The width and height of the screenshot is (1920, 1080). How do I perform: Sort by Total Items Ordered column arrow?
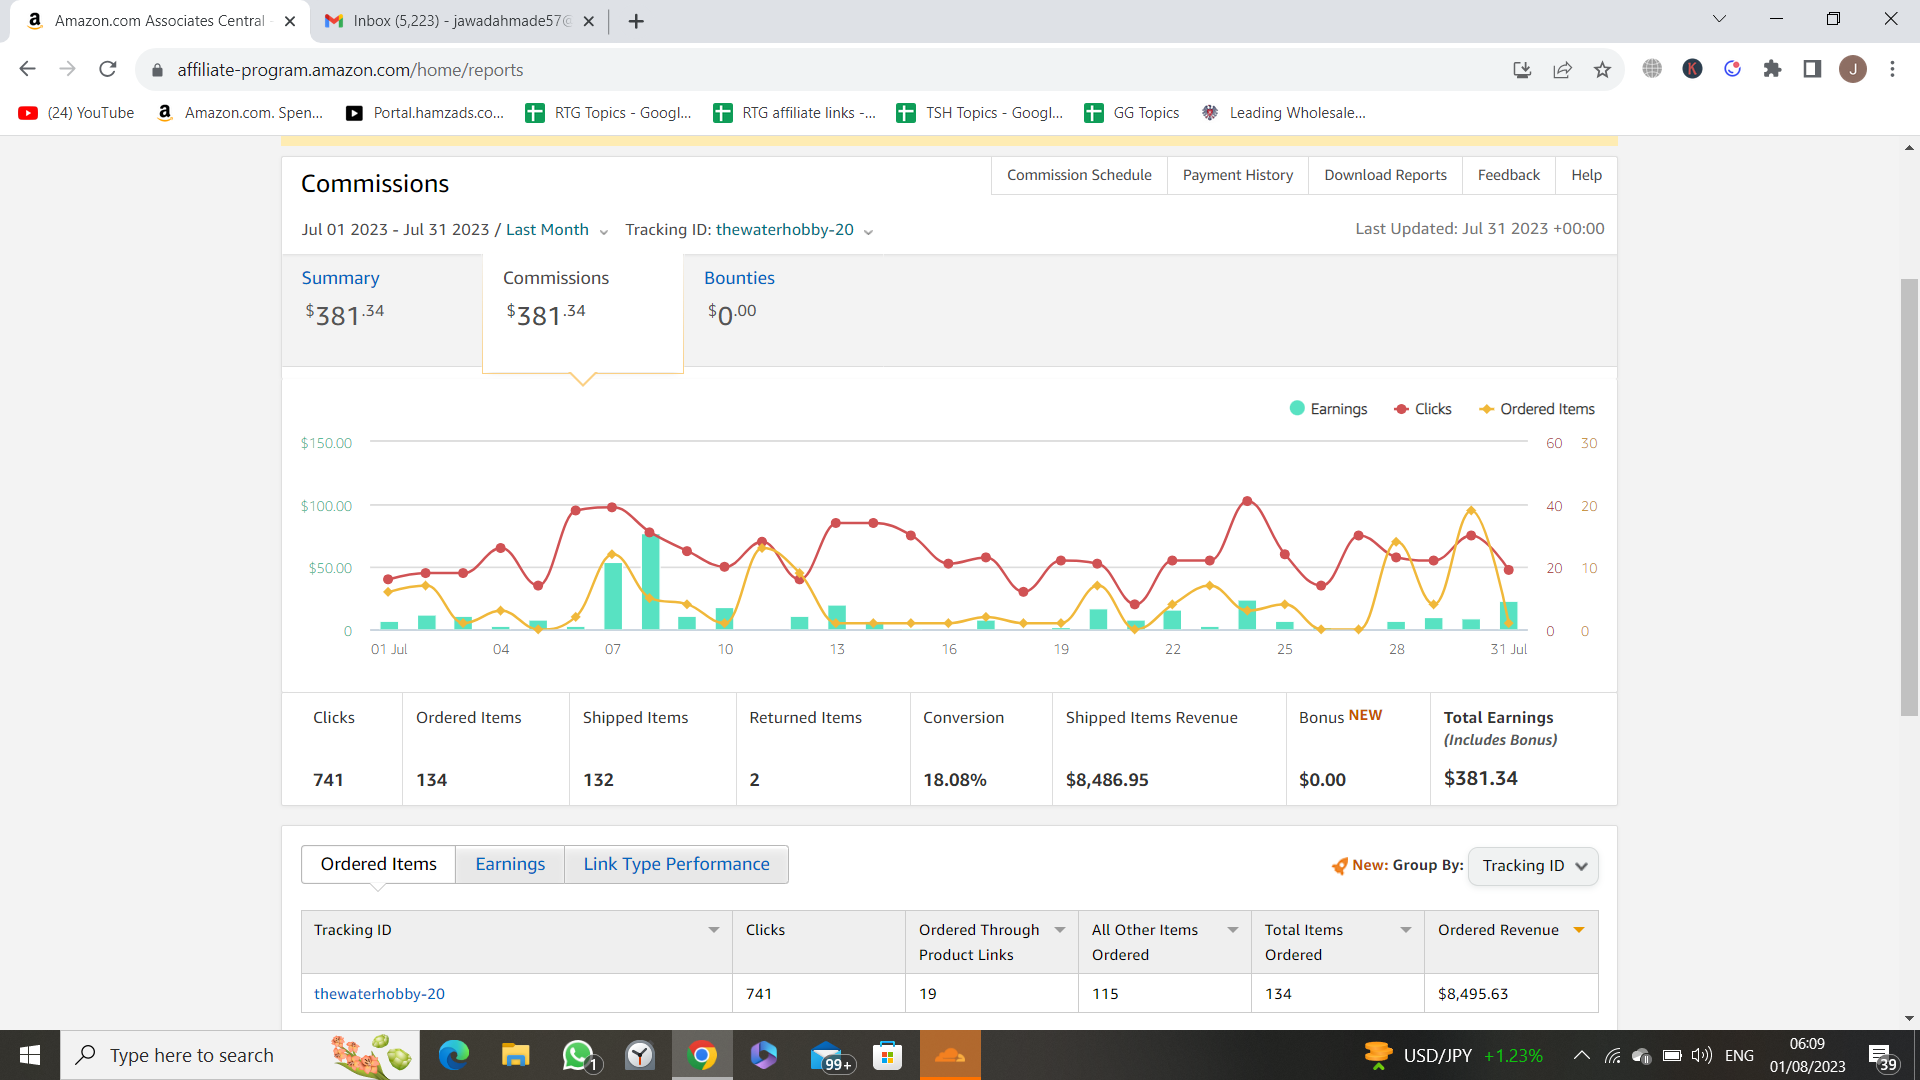point(1406,930)
